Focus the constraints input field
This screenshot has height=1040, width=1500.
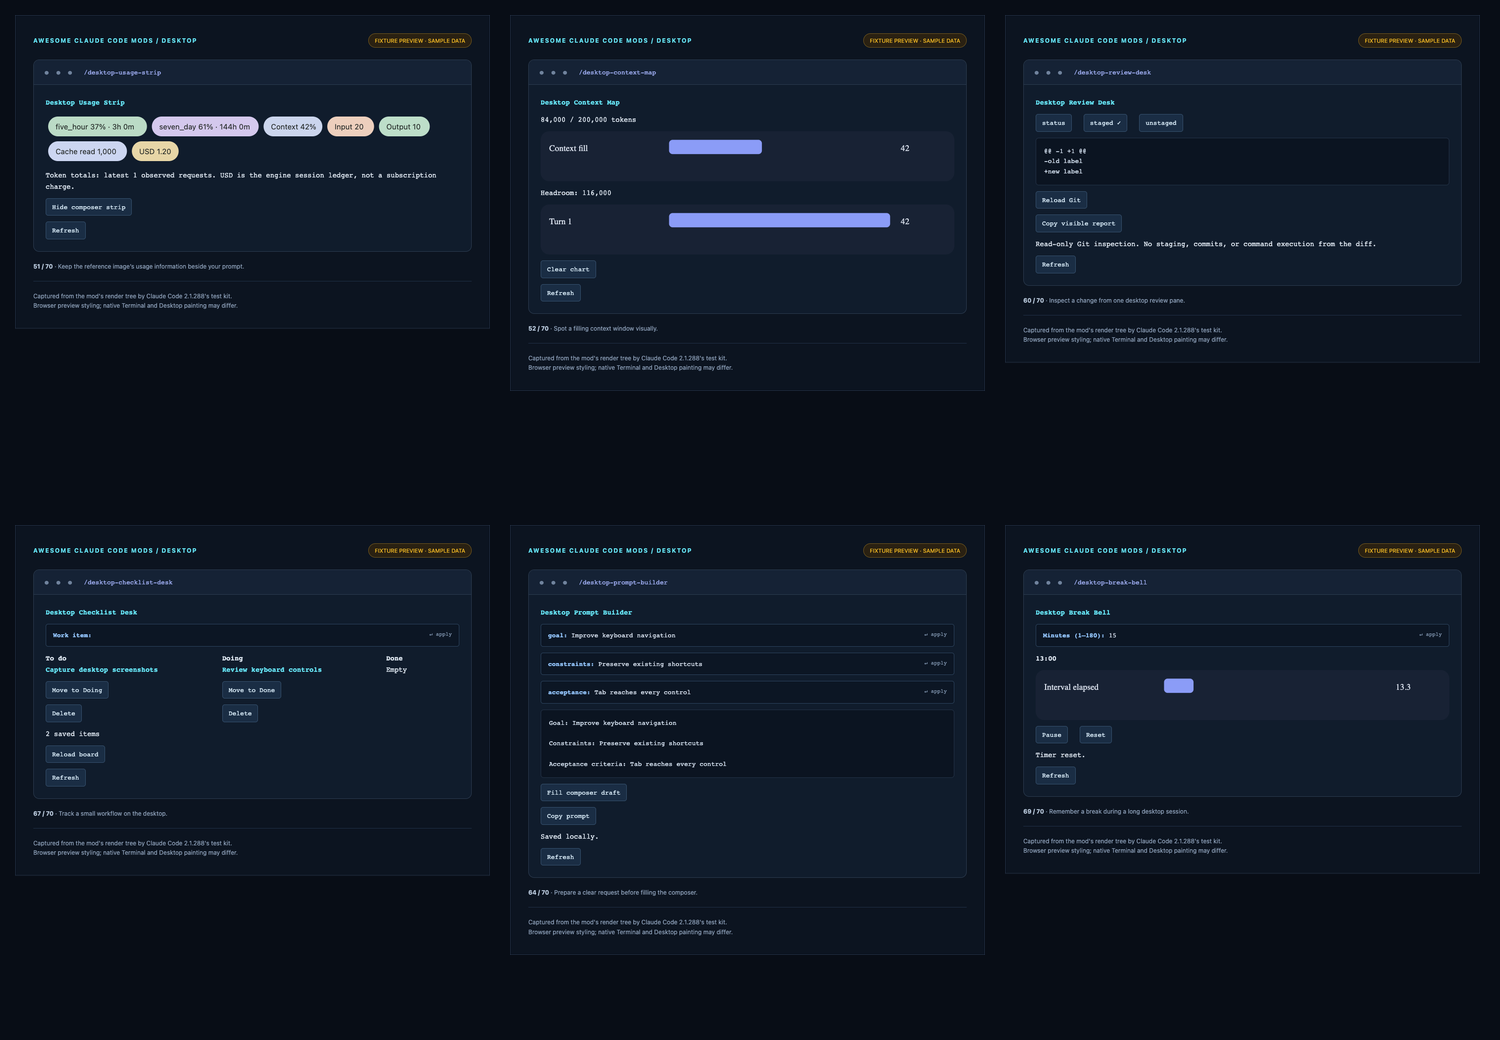pos(747,663)
